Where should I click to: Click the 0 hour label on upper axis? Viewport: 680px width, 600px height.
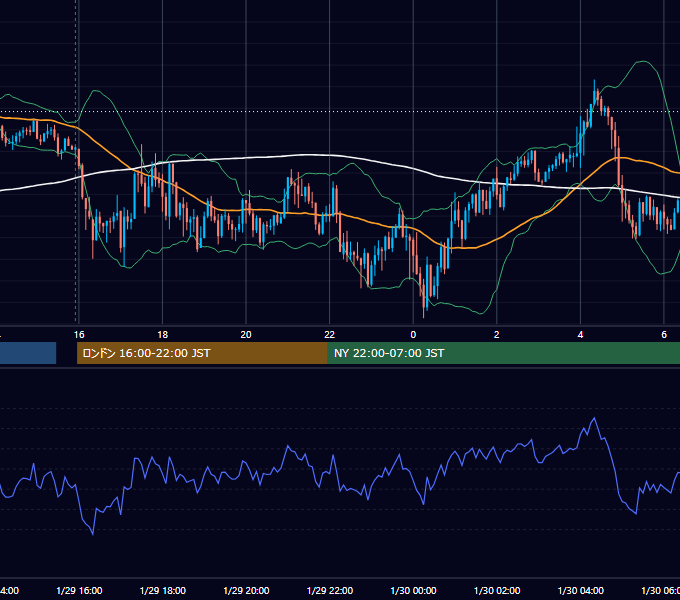point(413,335)
